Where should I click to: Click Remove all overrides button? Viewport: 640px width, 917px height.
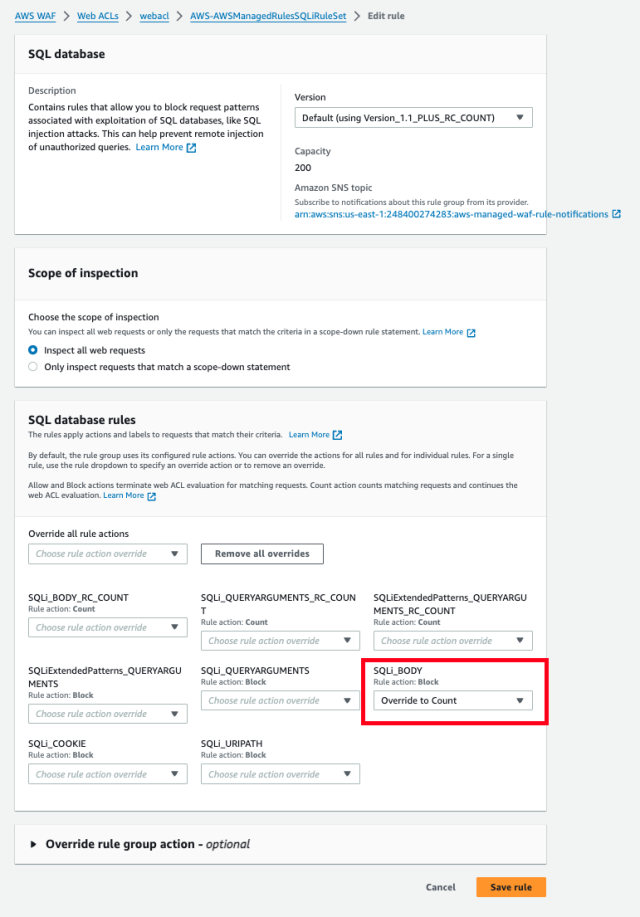(x=262, y=554)
